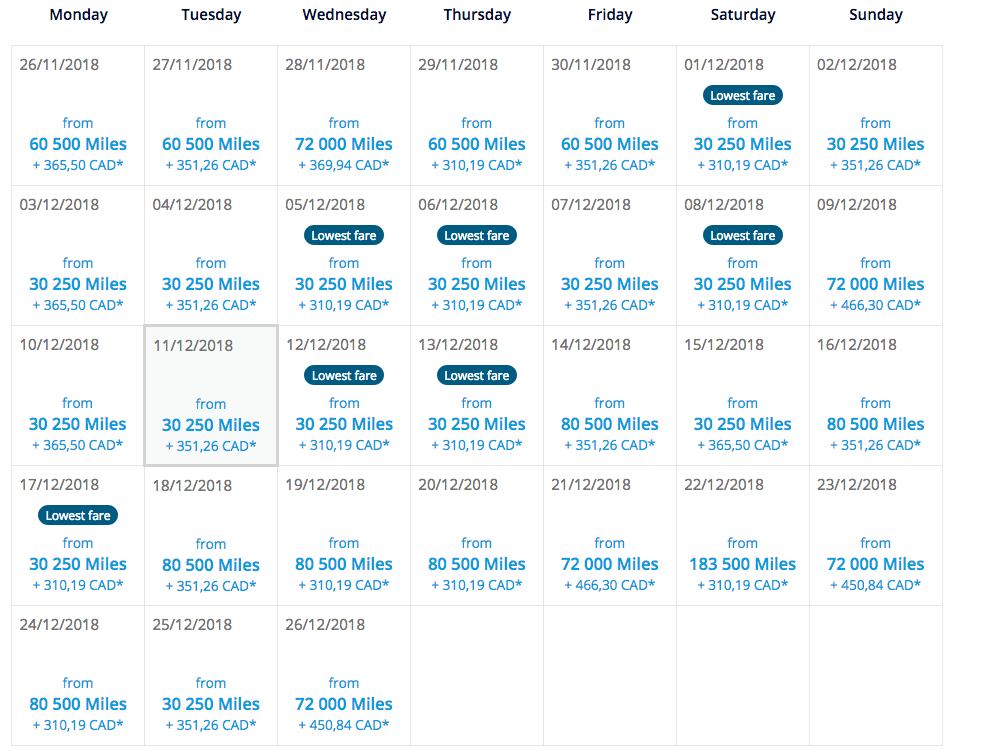
Task: Click the Lowest fare badge on 08/12/2018
Action: [x=743, y=236]
